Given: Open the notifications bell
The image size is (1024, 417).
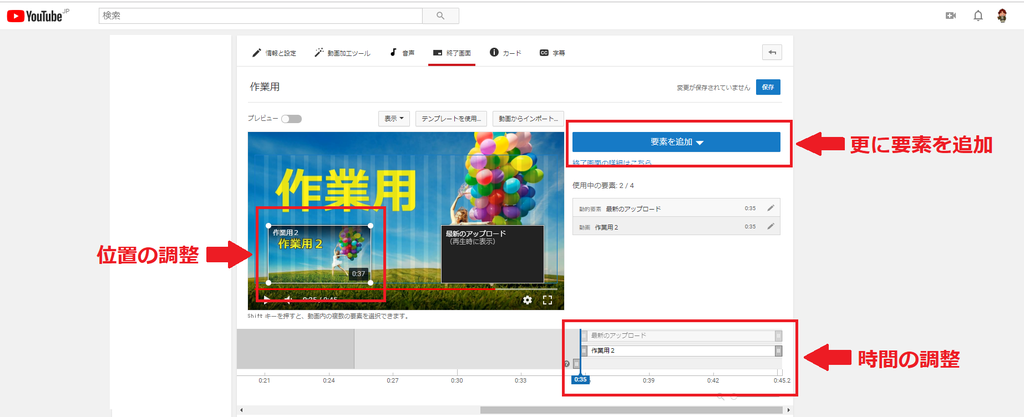Looking at the screenshot, I should point(978,16).
